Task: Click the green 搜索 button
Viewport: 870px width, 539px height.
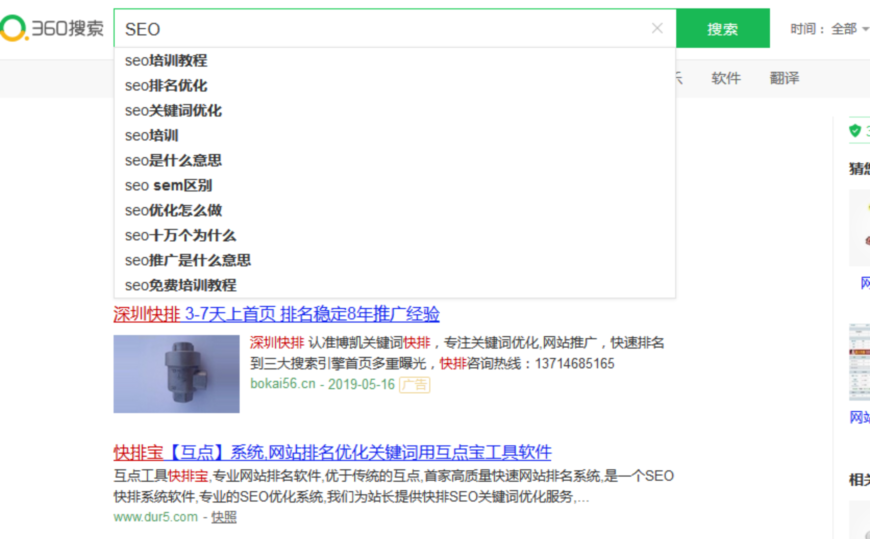Action: pos(722,28)
